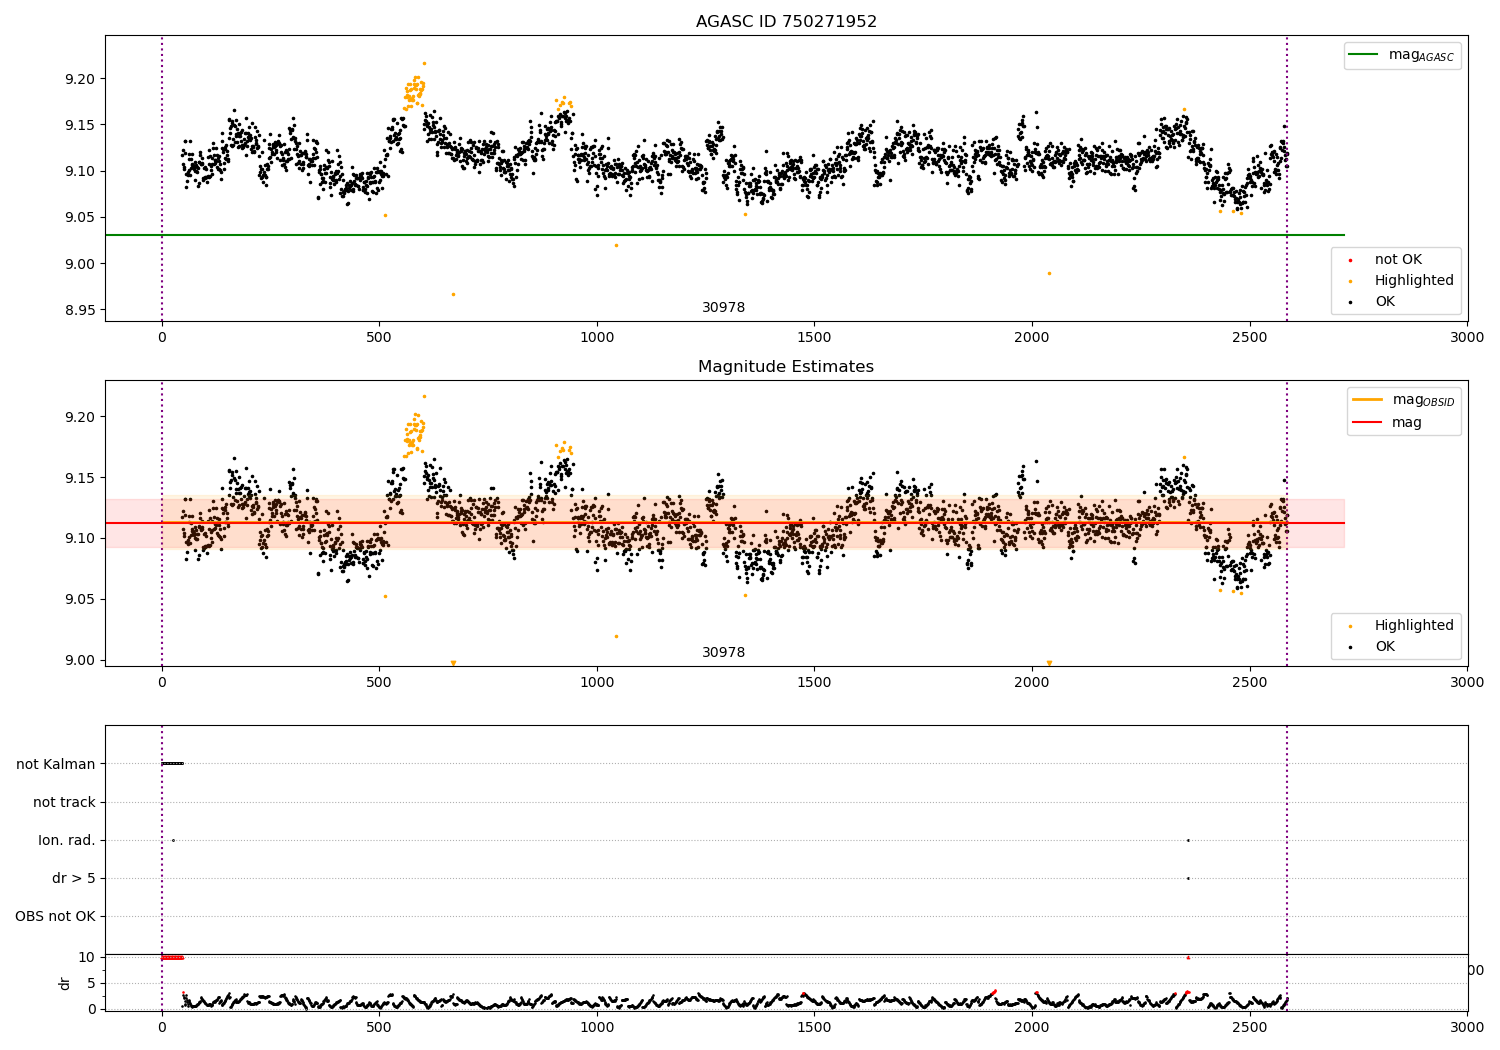Click 9.15 y-tick in Magnitude Estimates plot
1500x1050 pixels.
tap(80, 478)
